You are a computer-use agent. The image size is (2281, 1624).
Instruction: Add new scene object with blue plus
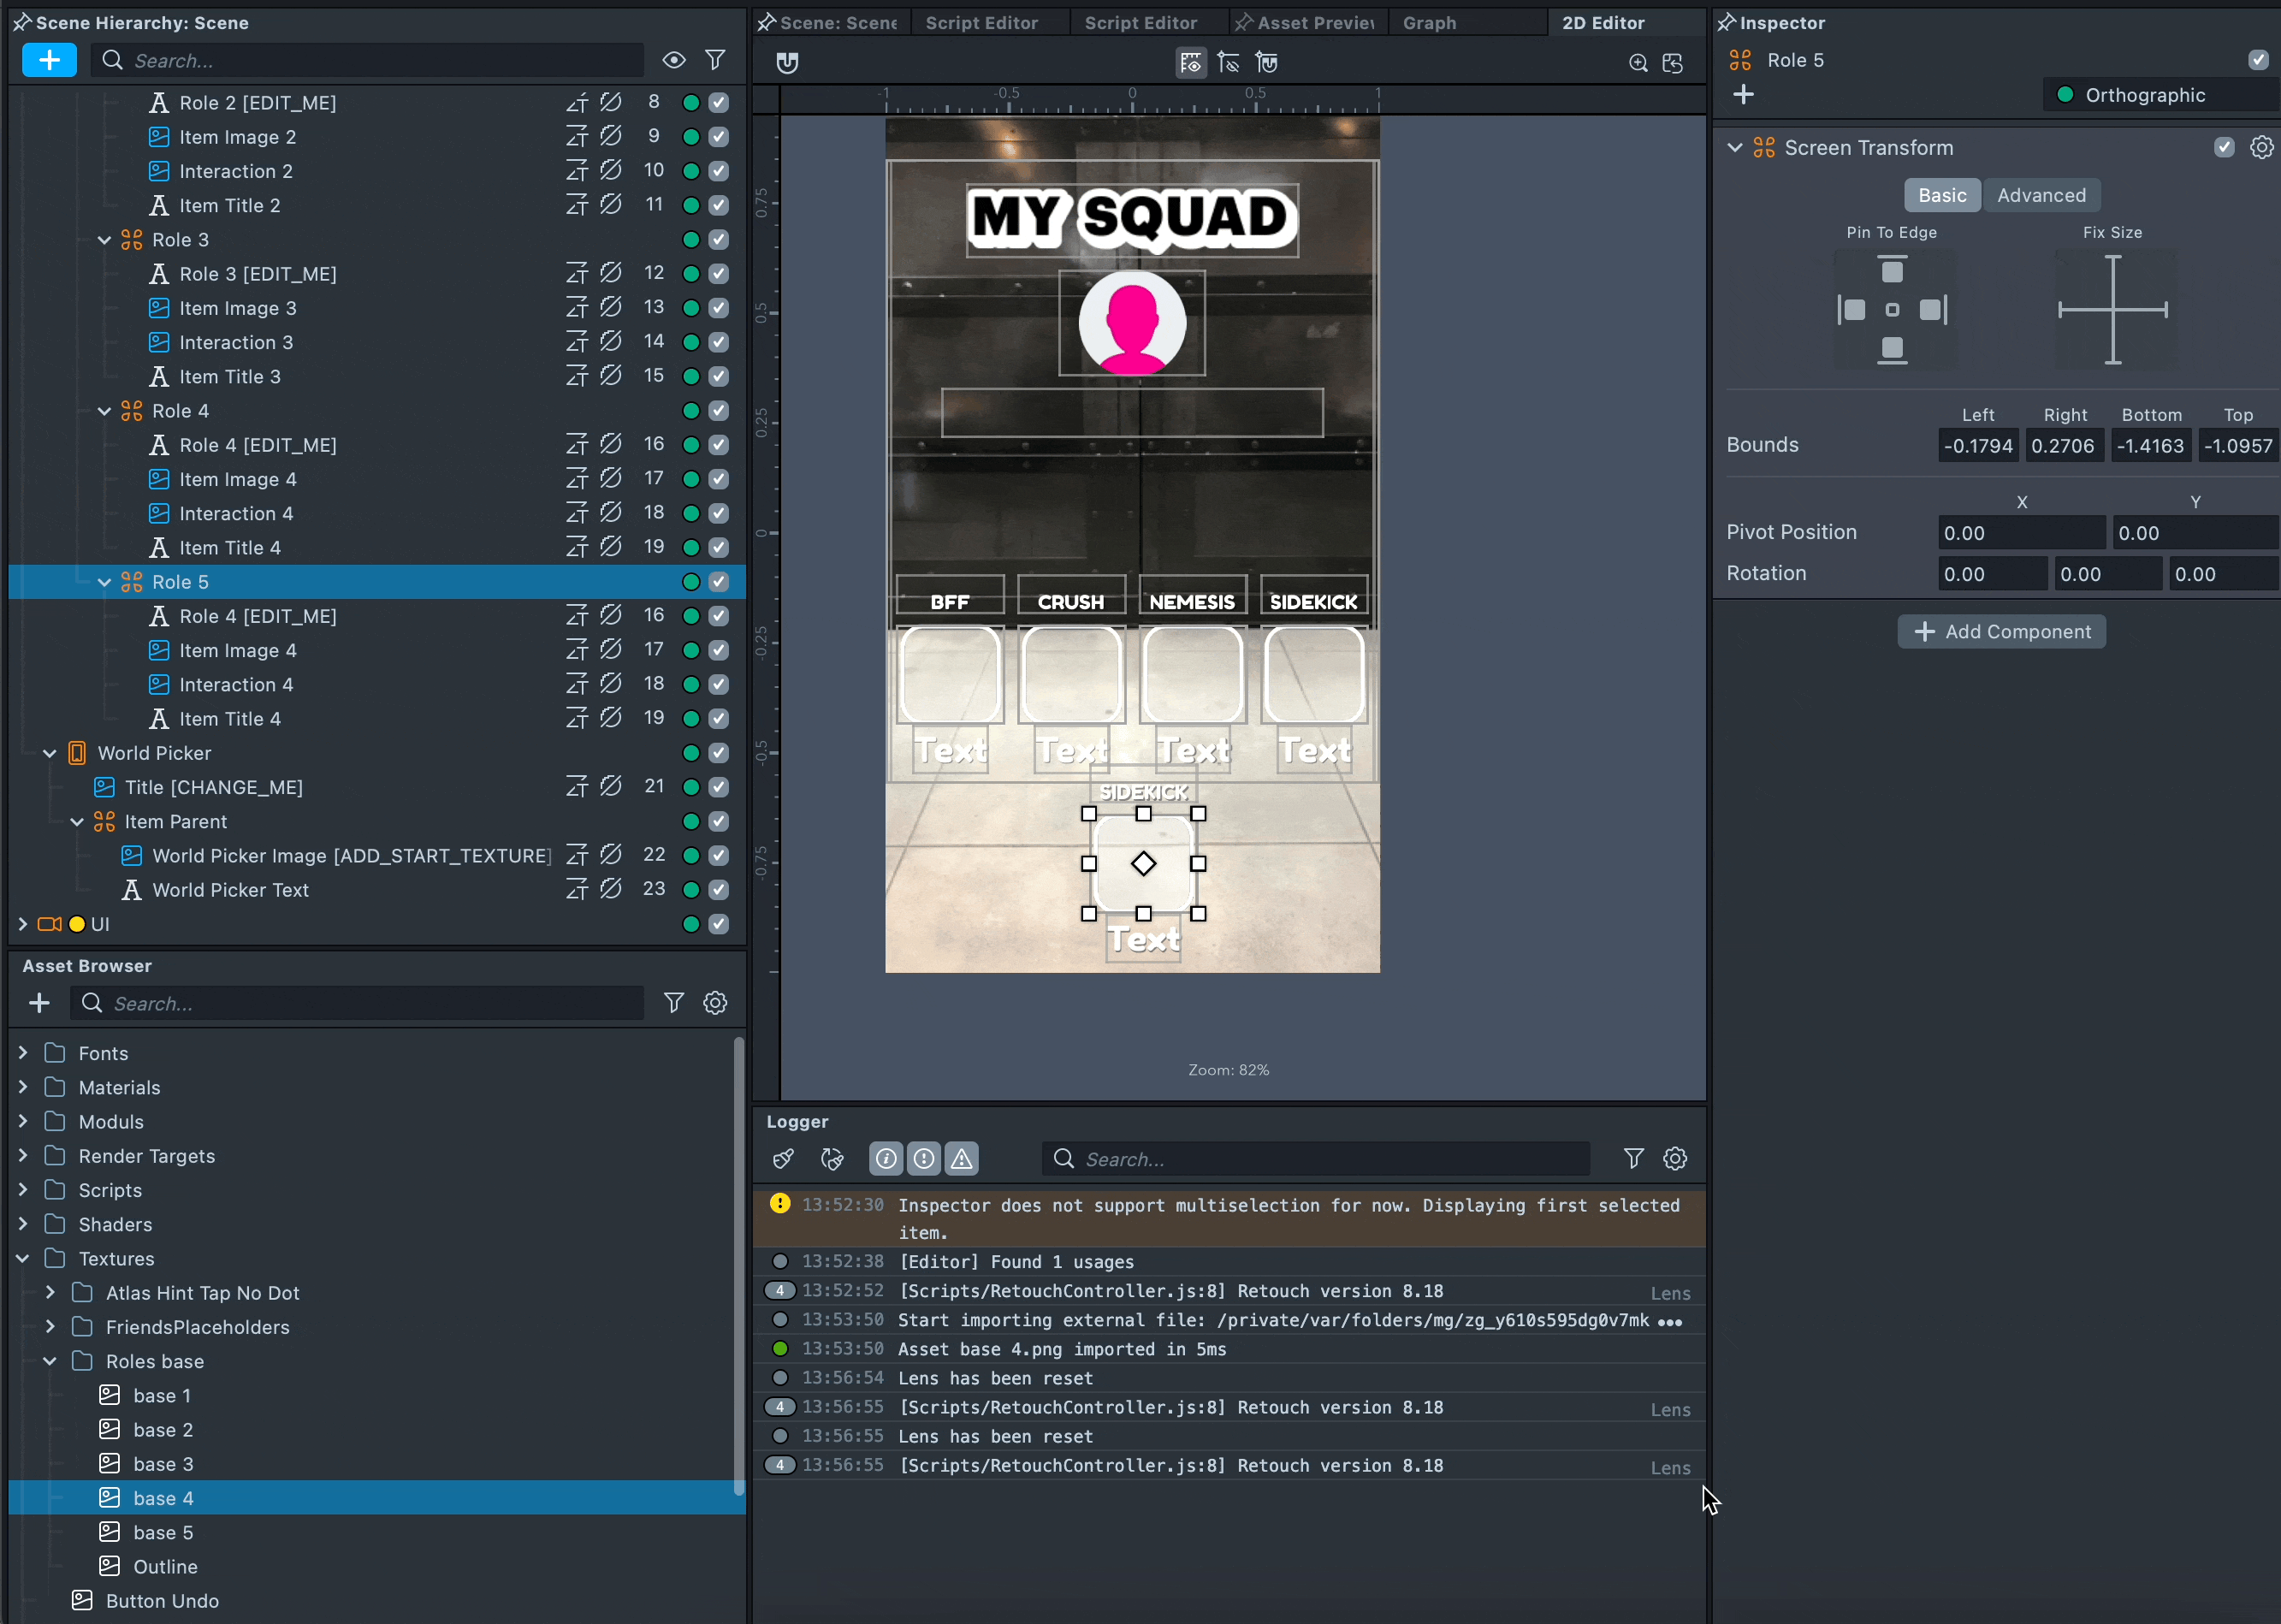tap(49, 60)
